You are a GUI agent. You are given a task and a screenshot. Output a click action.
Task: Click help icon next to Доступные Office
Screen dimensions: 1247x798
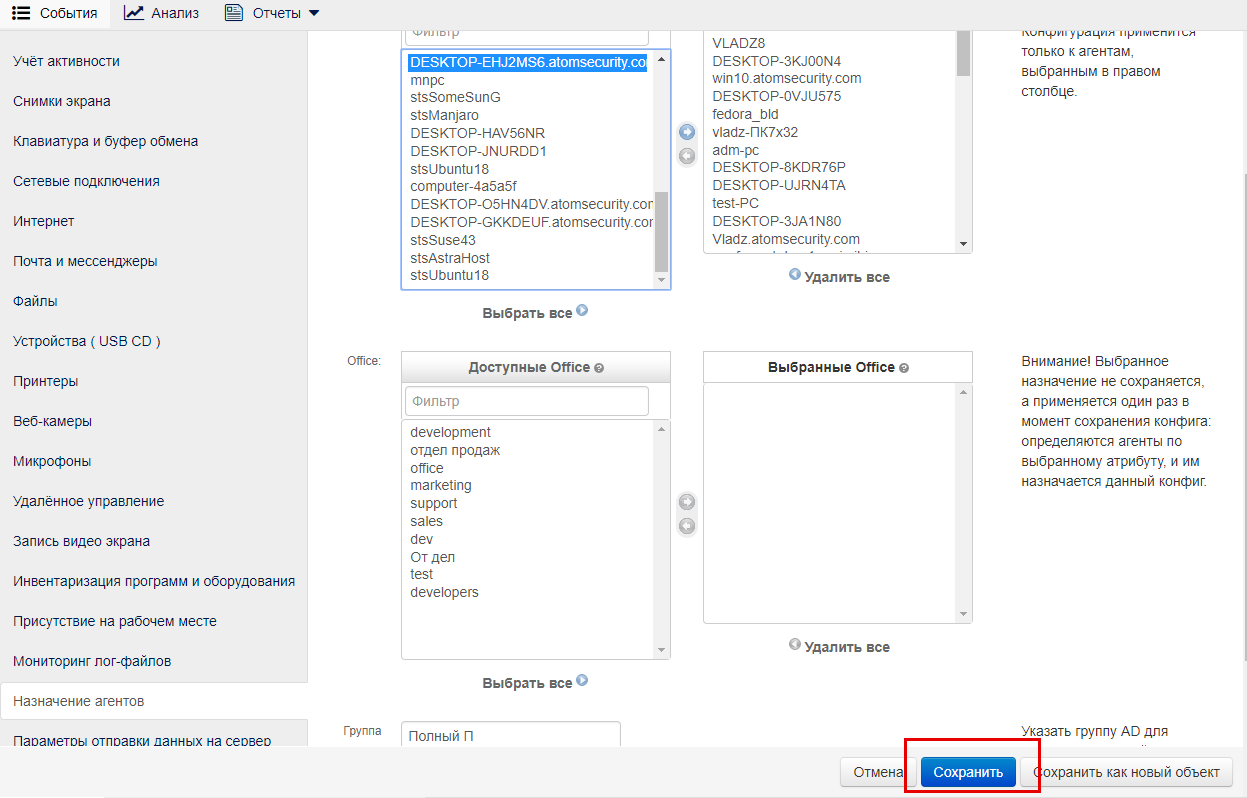599,368
